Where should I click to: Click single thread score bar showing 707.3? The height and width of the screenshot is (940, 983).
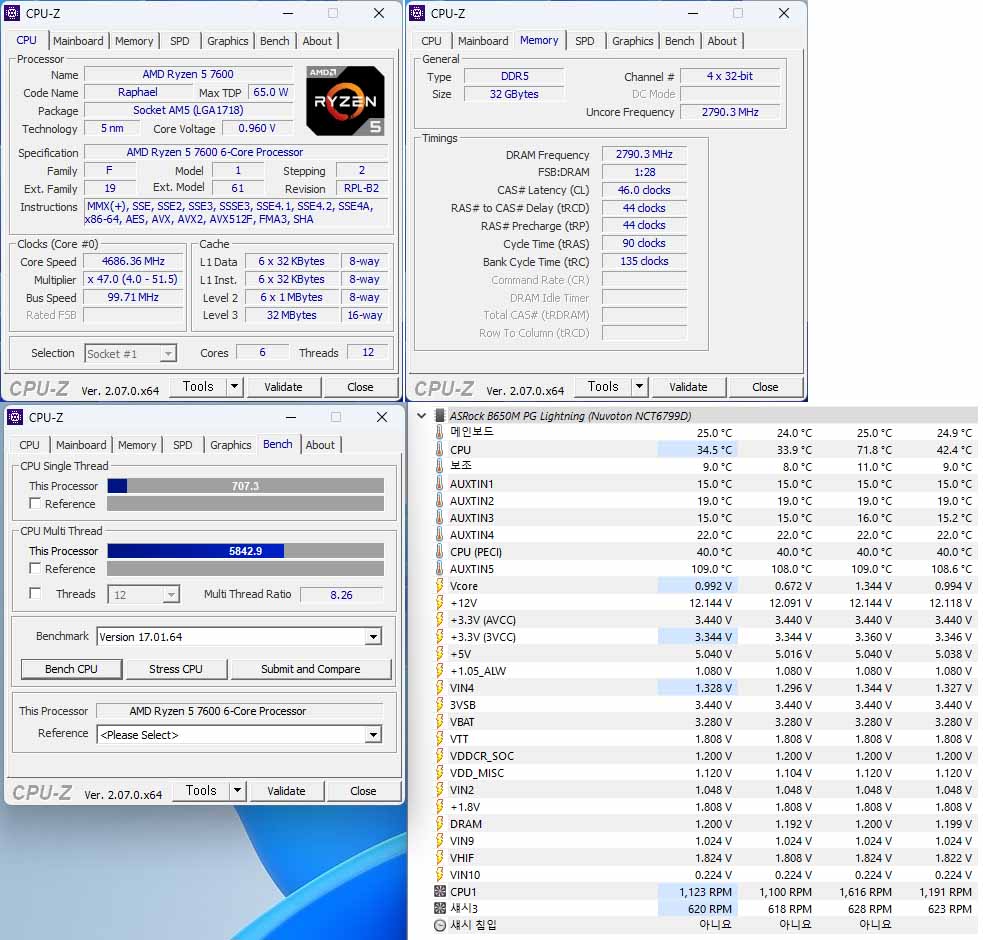coord(245,485)
